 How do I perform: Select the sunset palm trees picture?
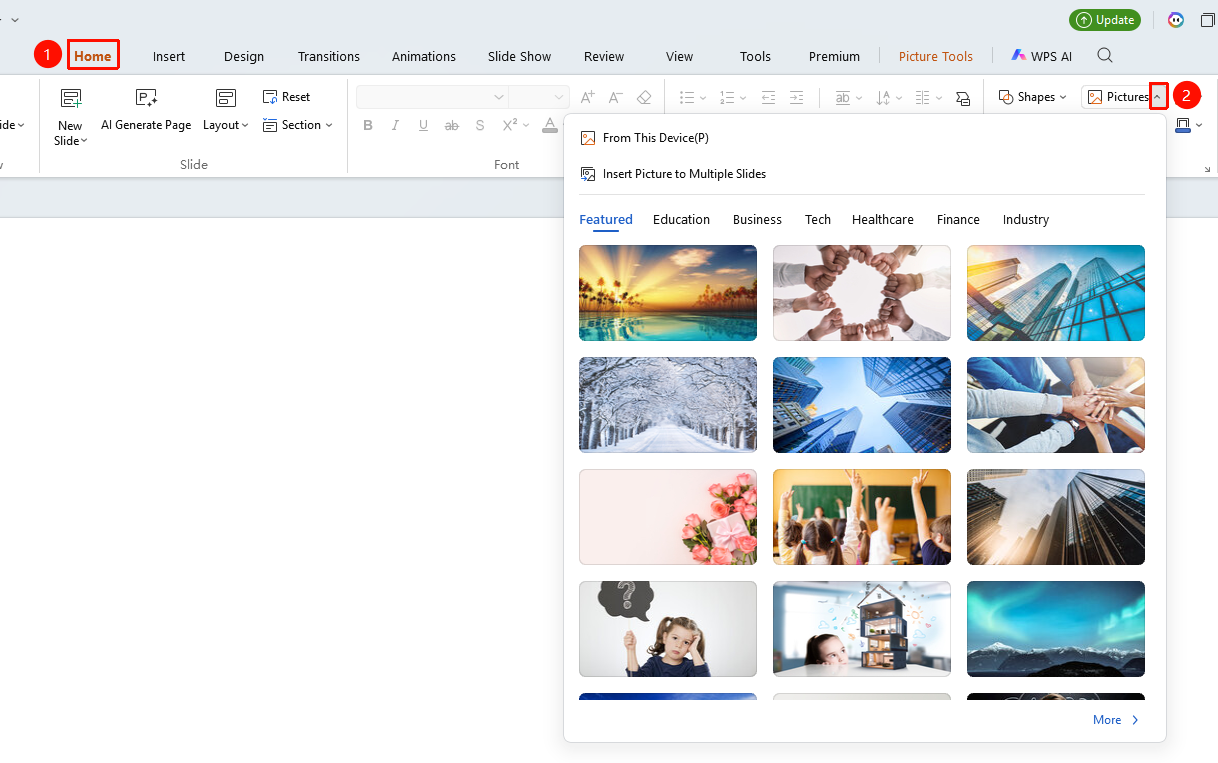668,293
